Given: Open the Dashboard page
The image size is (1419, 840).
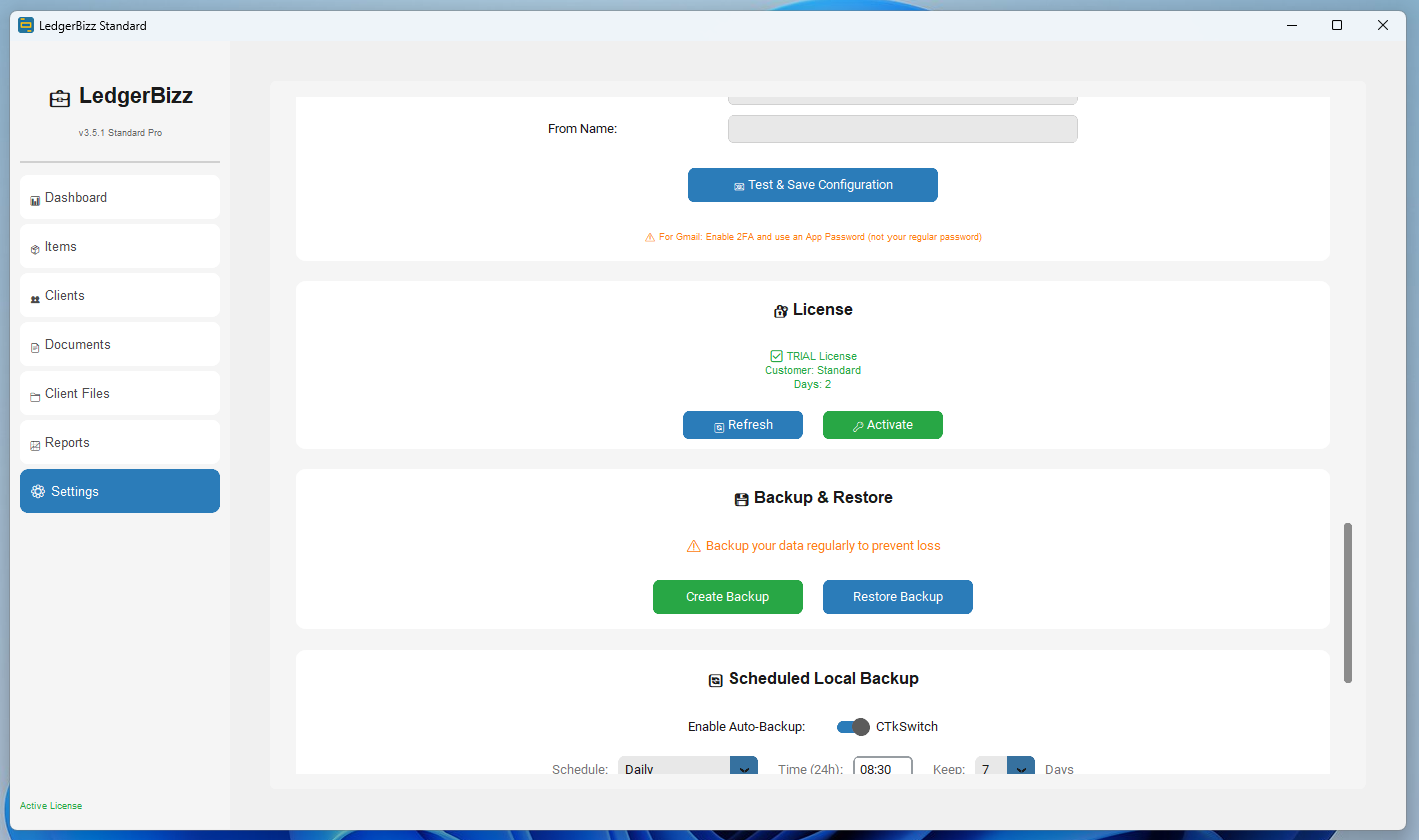Looking at the screenshot, I should click(120, 197).
